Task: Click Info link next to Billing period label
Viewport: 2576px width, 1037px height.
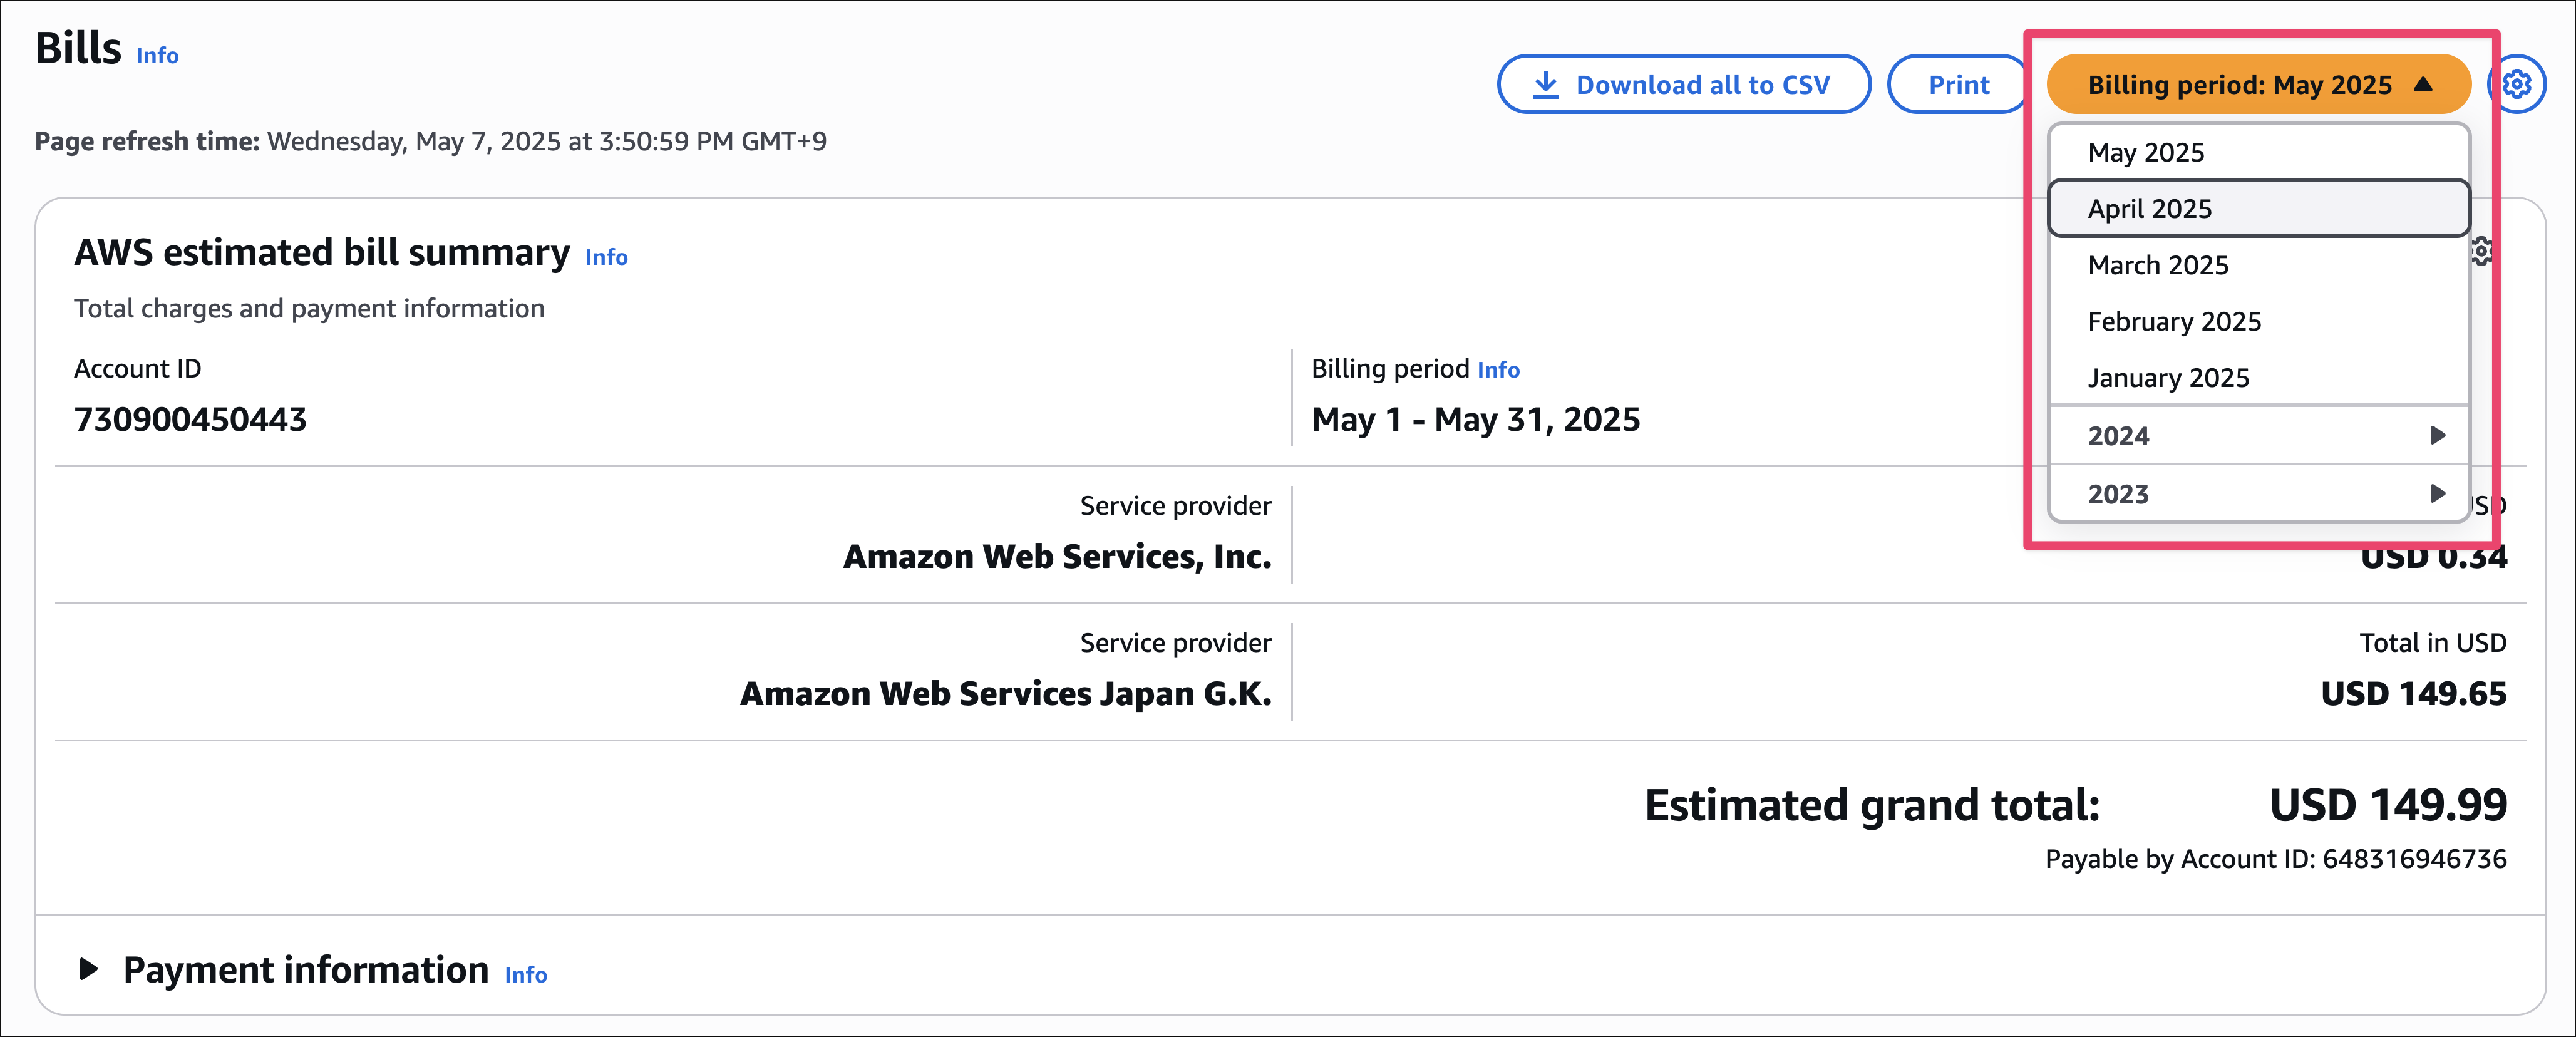Action: (1498, 370)
